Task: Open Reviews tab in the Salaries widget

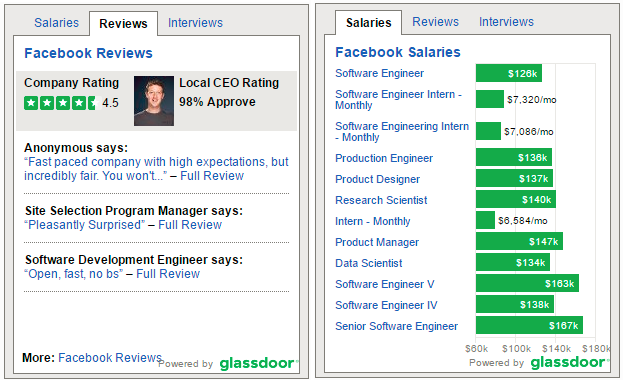Action: click(435, 21)
